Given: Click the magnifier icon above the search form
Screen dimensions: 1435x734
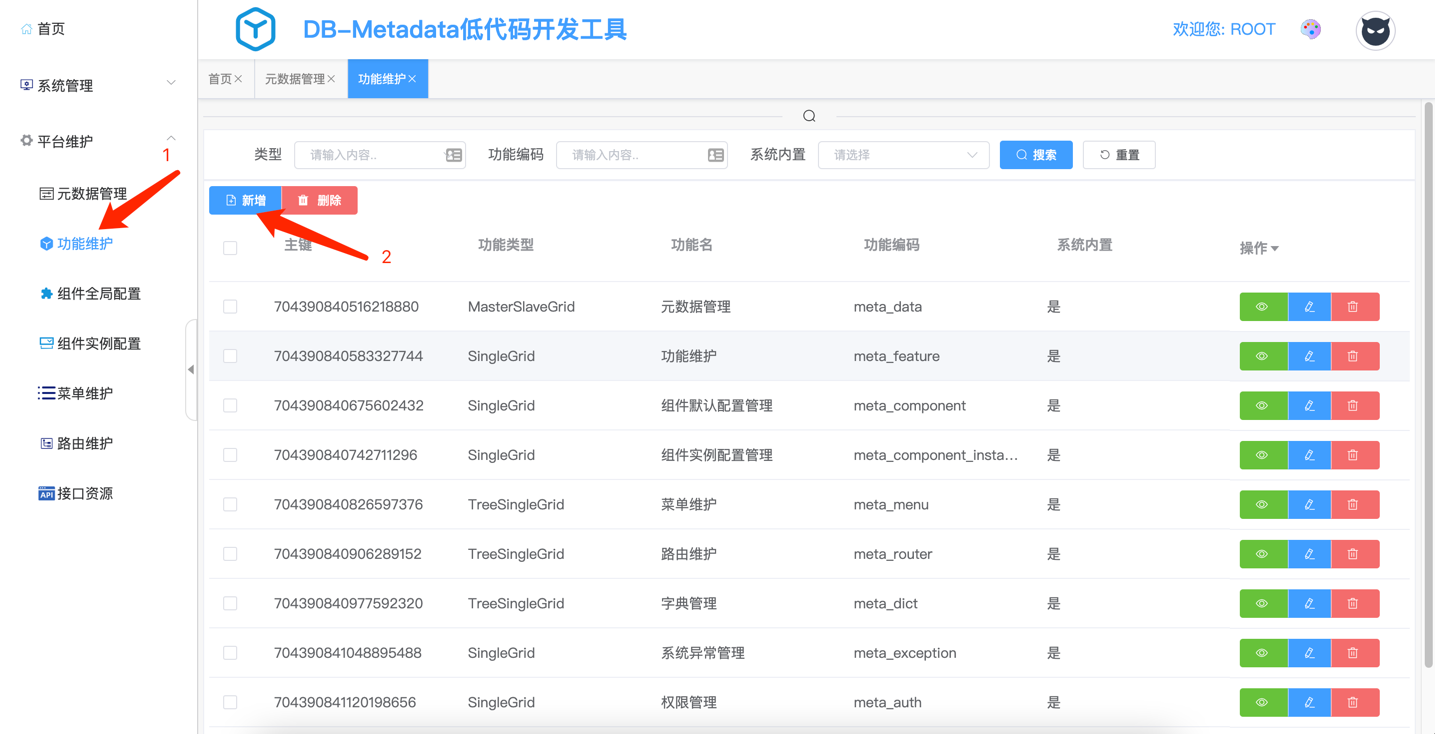Looking at the screenshot, I should [809, 116].
